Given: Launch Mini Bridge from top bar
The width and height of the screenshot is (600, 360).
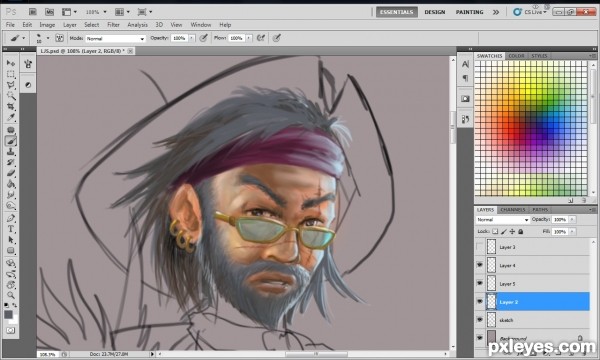Looking at the screenshot, I should 49,12.
